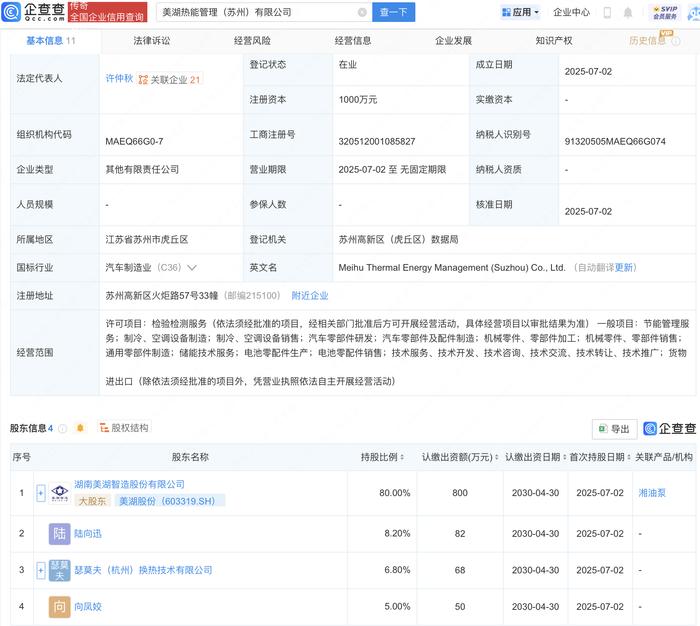Click info icon next to 历史信息 tab

(676, 41)
